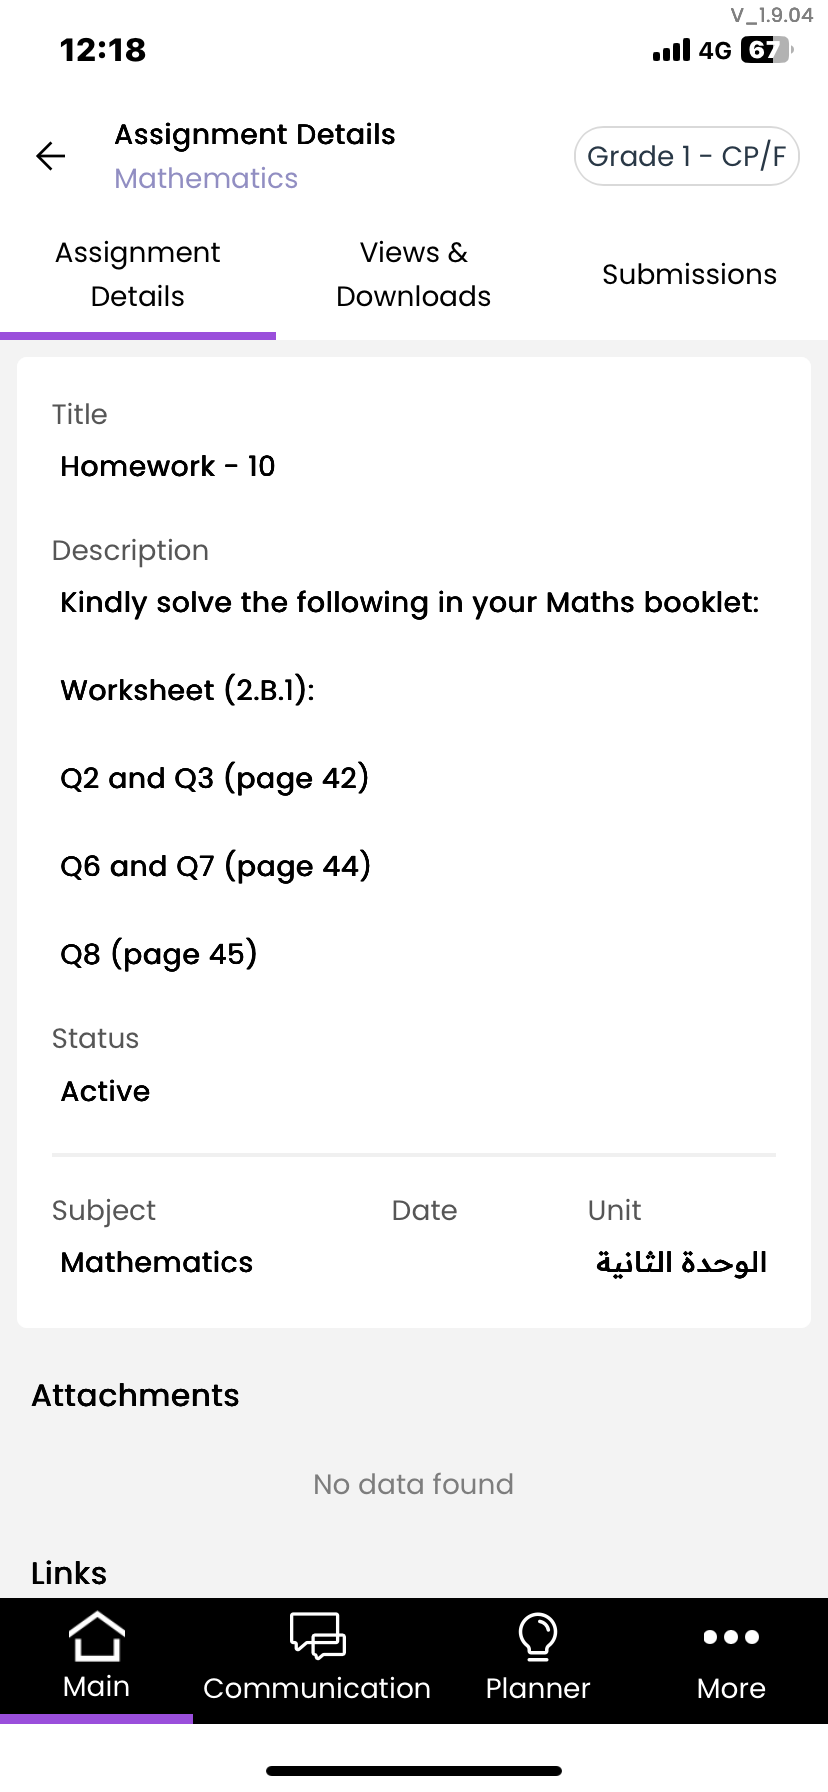This screenshot has height=1792, width=828.
Task: Tap the Attachments section heading
Action: point(136,1395)
